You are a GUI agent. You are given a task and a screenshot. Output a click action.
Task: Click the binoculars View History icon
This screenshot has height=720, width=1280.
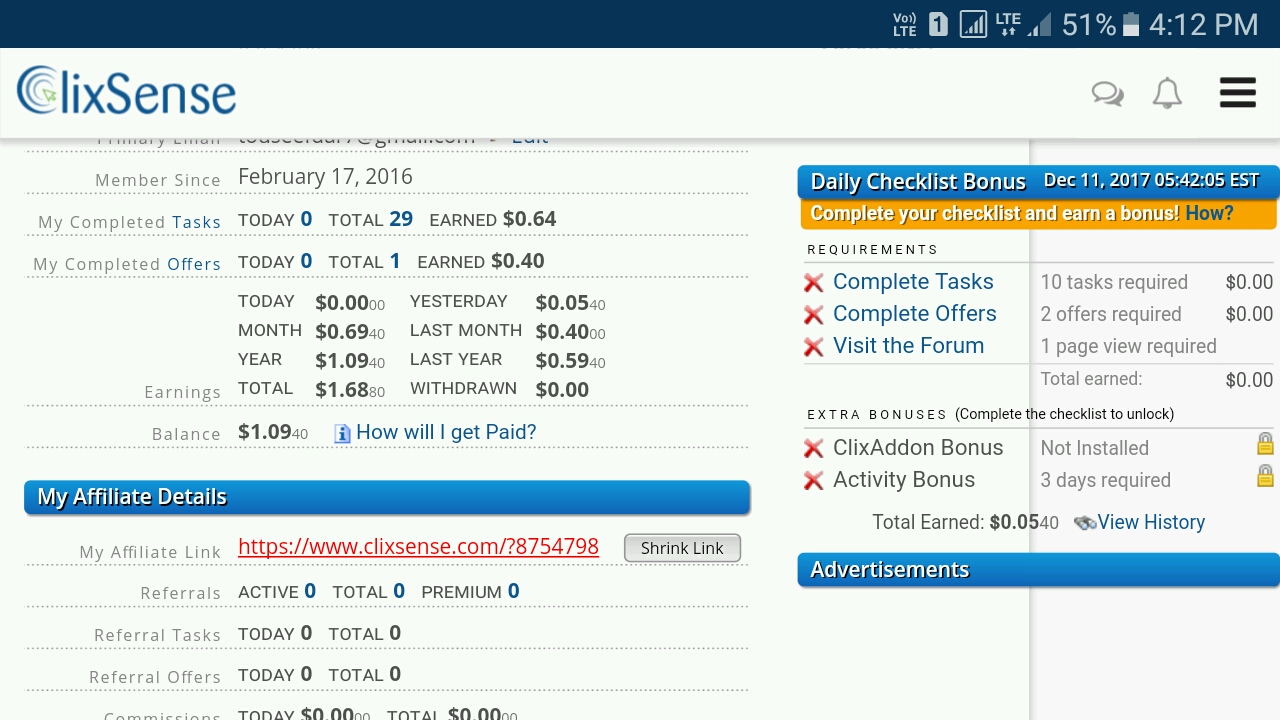pyautogui.click(x=1084, y=522)
